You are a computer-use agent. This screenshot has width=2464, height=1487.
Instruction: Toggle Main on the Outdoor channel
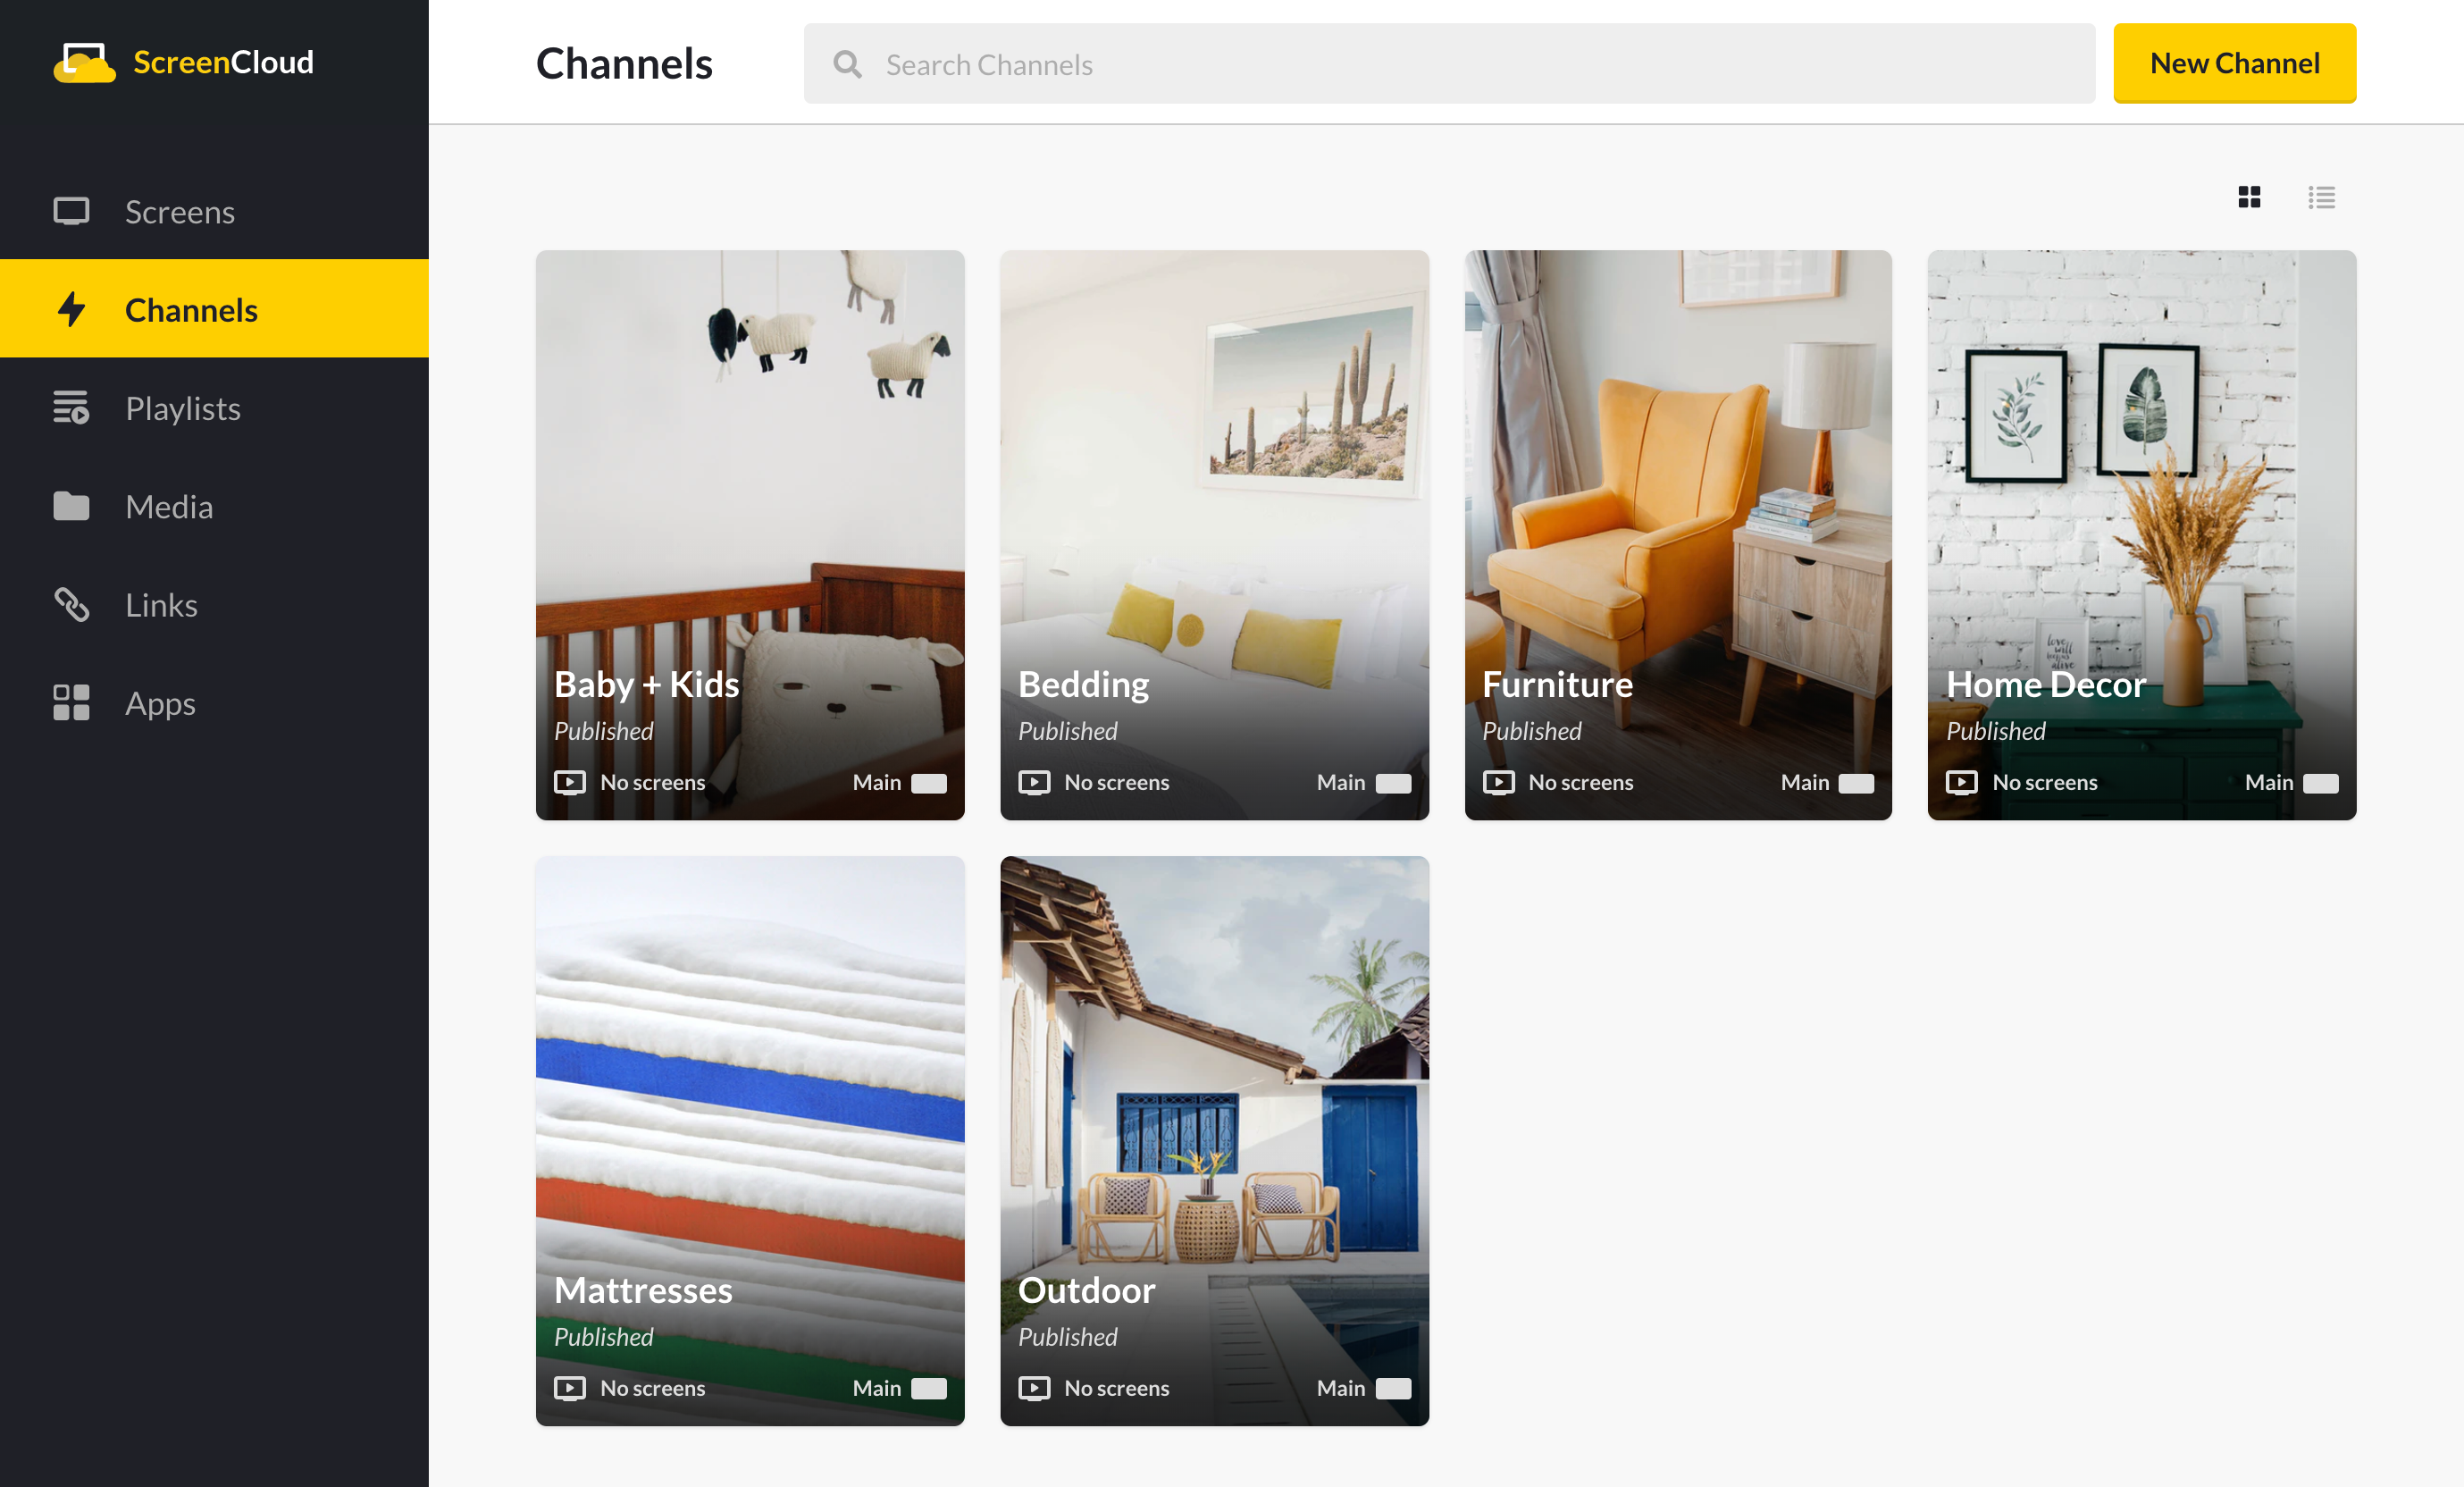tap(1395, 1388)
